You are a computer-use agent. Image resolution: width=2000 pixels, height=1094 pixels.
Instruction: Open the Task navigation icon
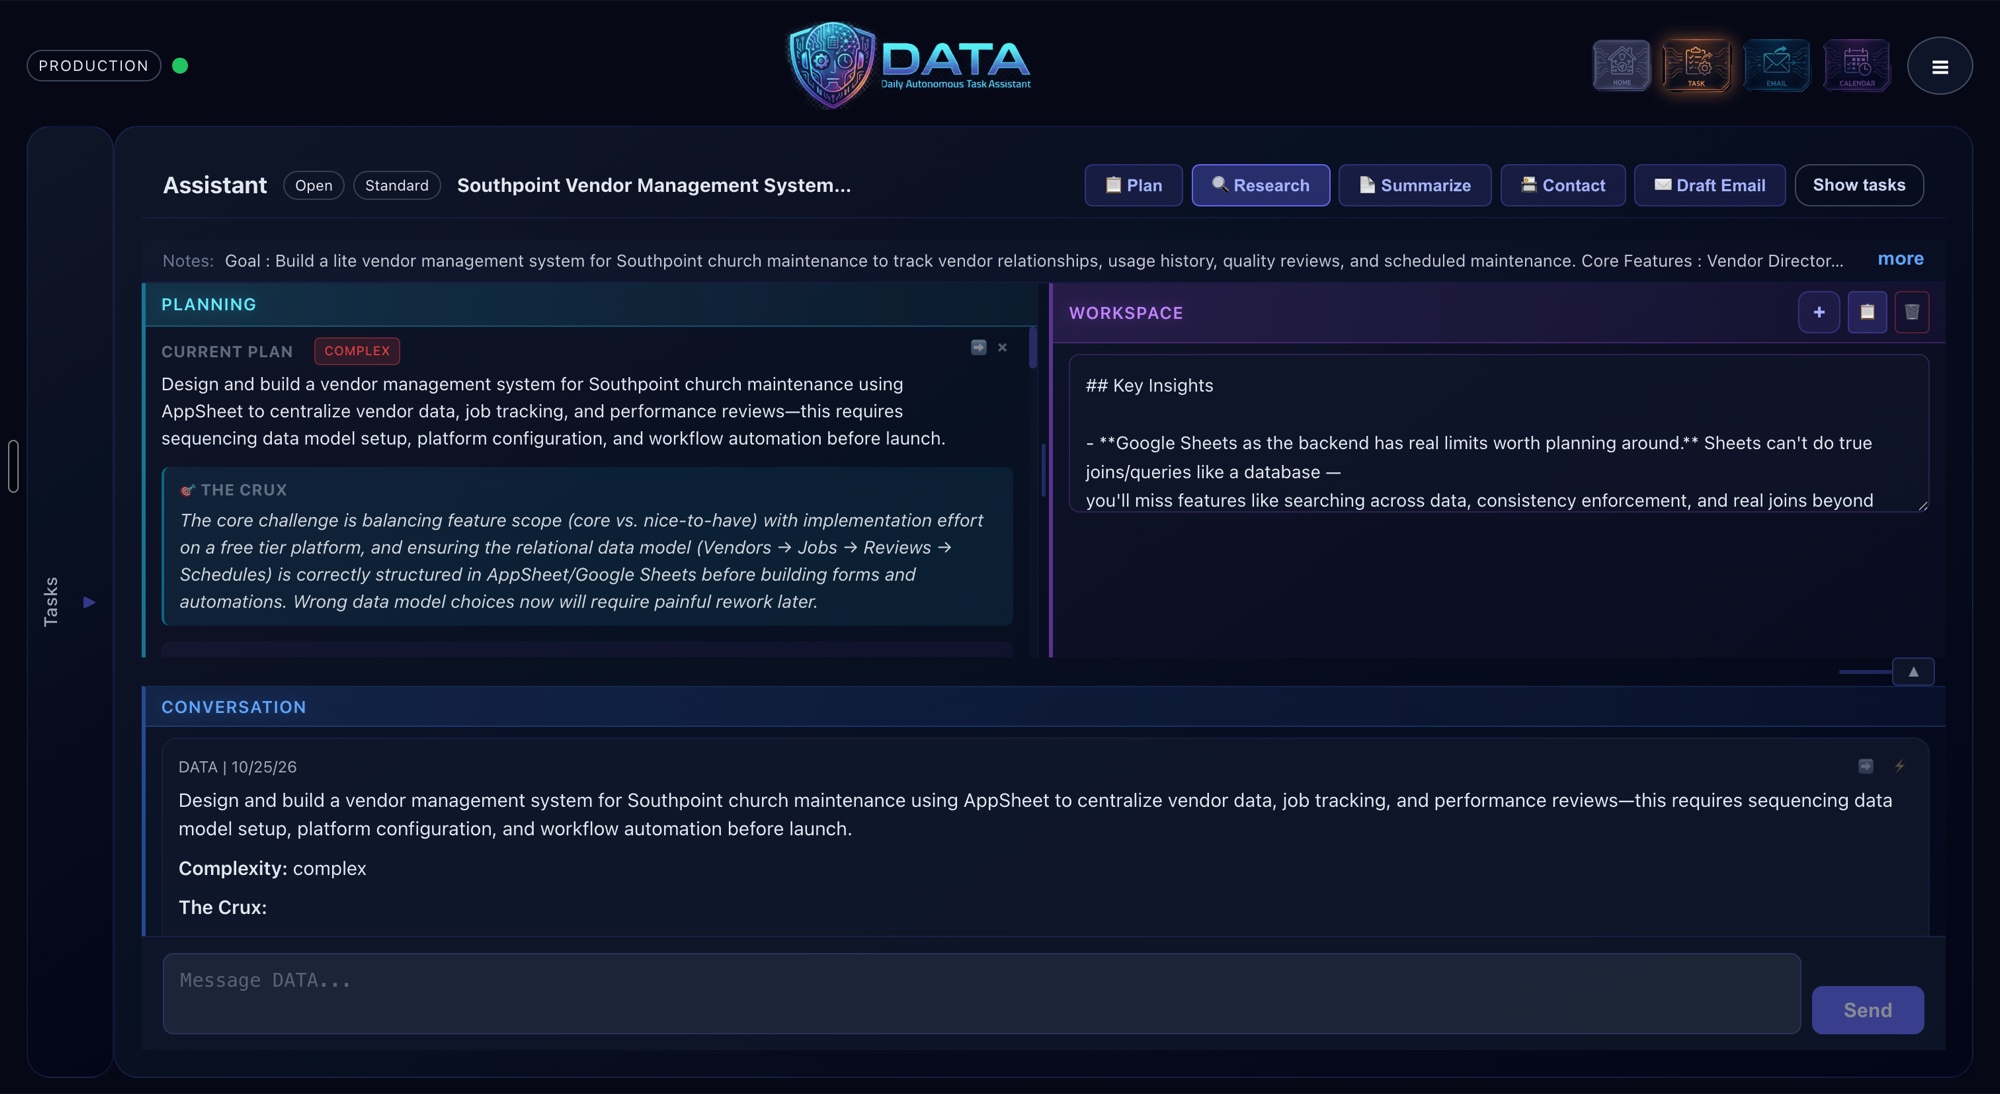[x=1697, y=66]
